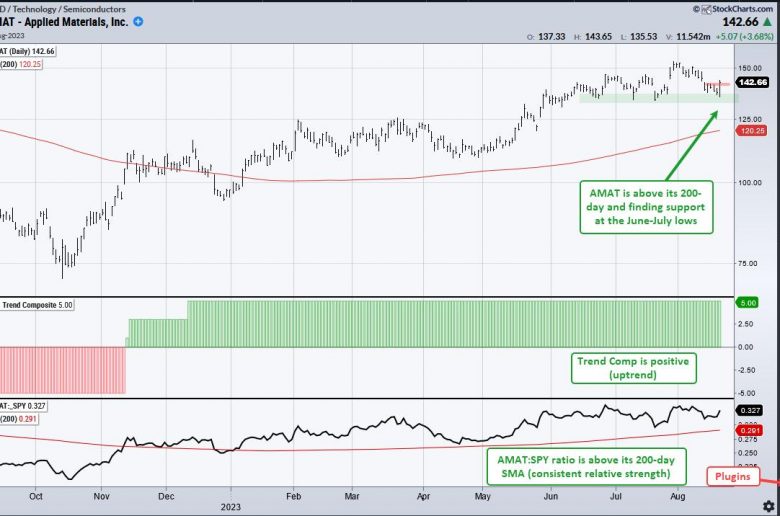Click the open value O: 137.33
This screenshot has width=780, height=516.
point(546,37)
